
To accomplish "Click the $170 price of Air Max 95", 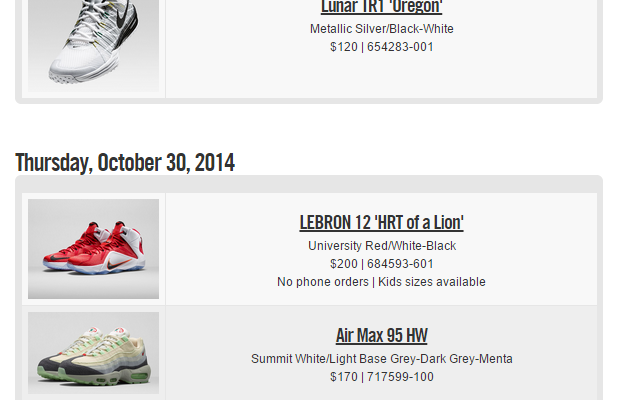I will click(x=343, y=377).
